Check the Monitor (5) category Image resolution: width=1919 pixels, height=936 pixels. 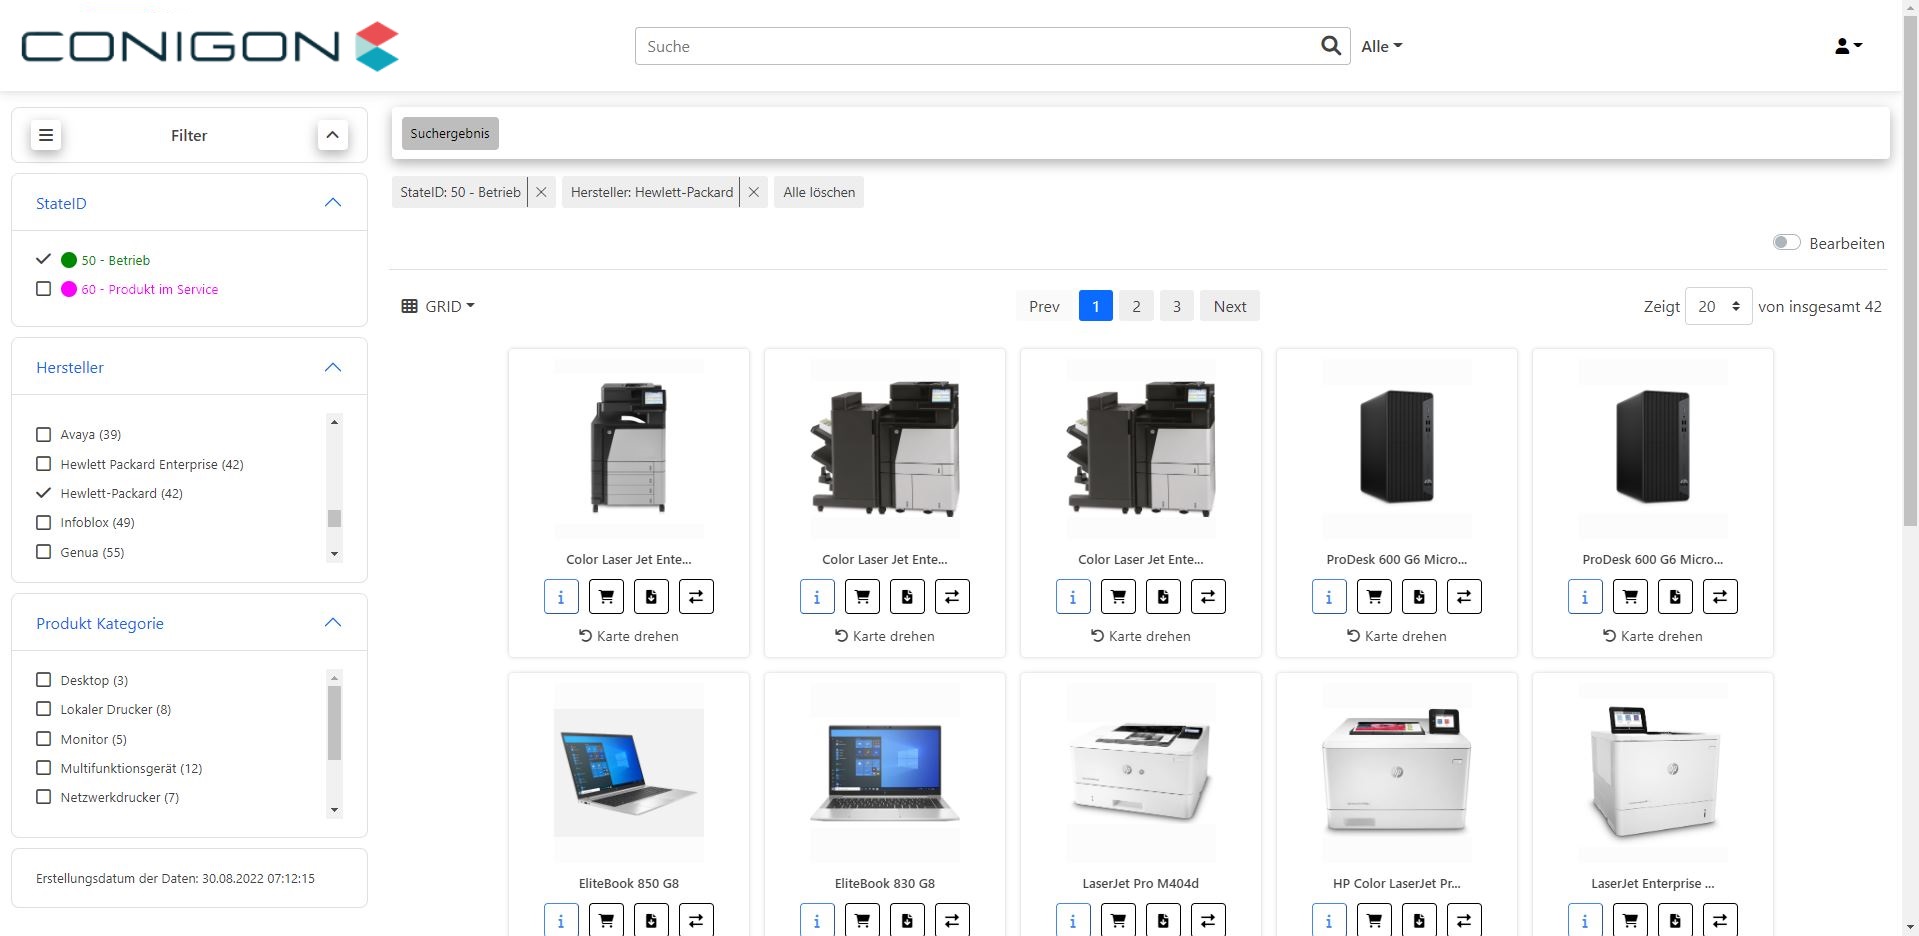43,739
